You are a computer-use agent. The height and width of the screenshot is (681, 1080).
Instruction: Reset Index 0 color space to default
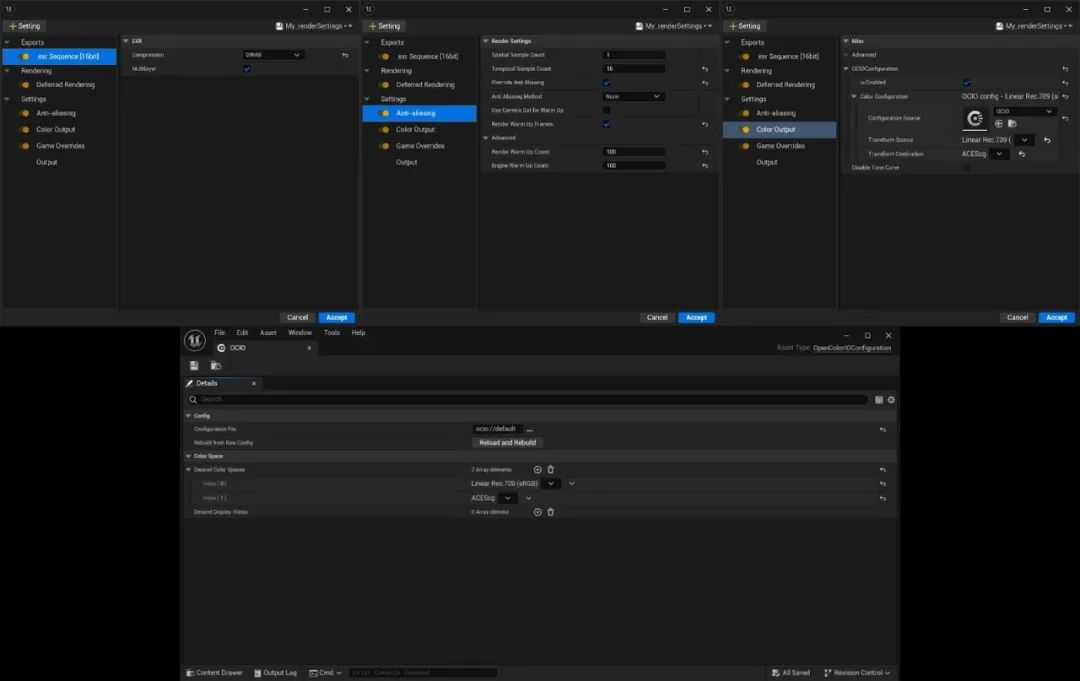[882, 484]
